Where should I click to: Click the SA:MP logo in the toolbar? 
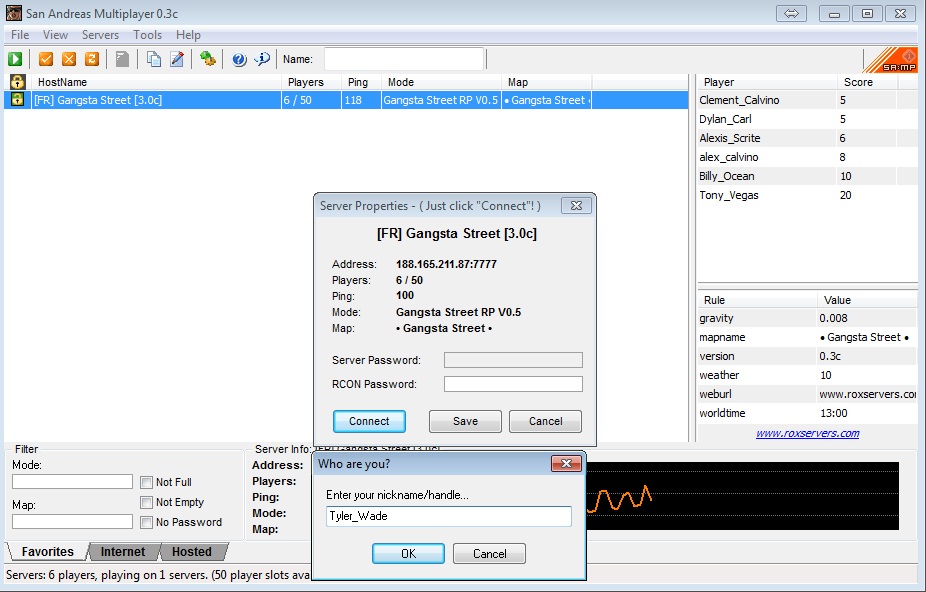coord(891,60)
